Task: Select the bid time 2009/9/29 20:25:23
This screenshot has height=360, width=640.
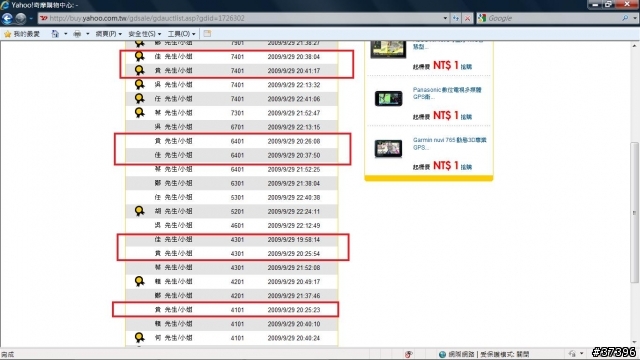Action: [x=293, y=310]
